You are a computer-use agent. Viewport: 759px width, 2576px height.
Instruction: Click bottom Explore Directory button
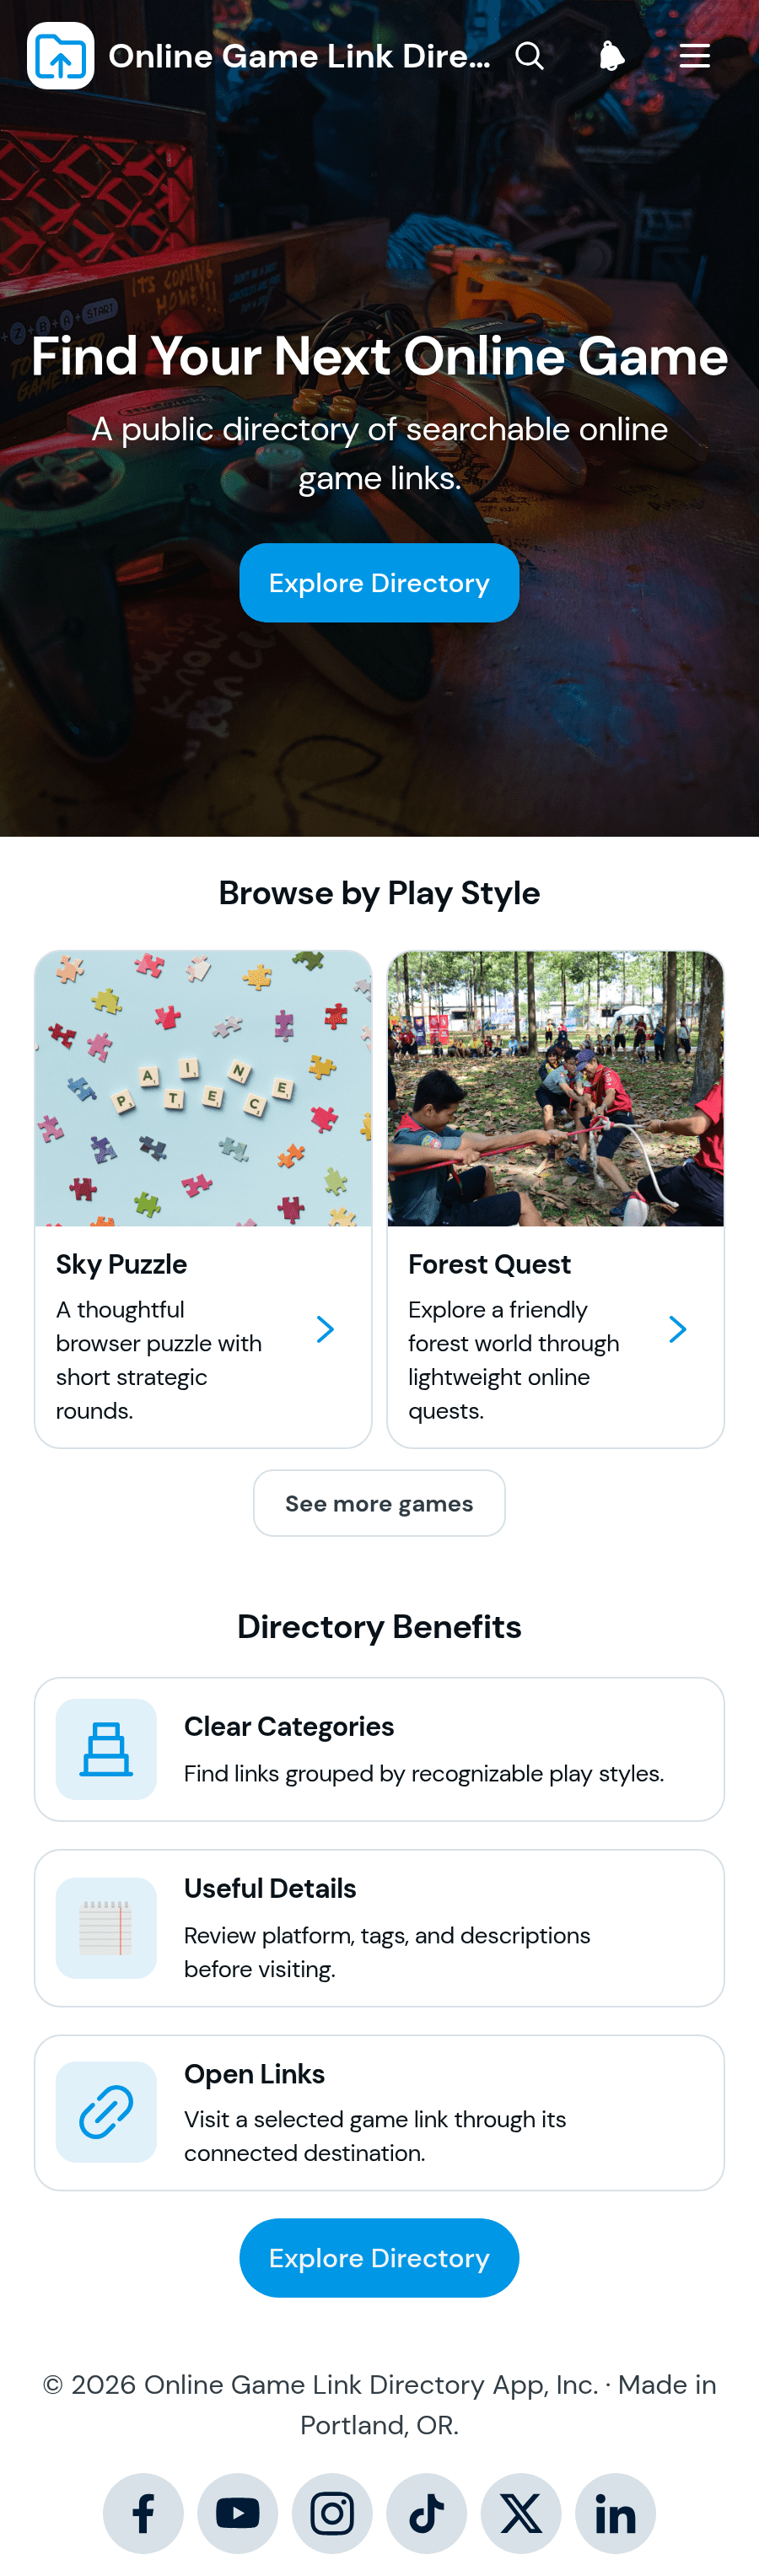click(379, 2258)
